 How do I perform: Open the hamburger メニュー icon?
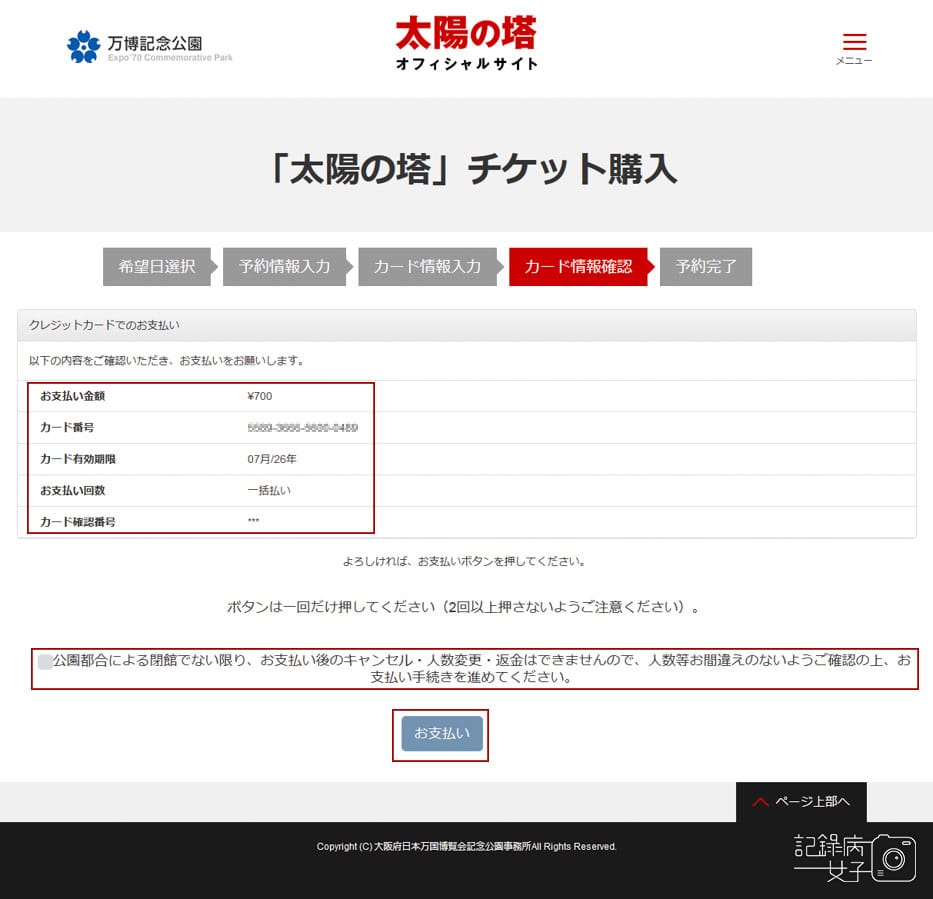[854, 40]
